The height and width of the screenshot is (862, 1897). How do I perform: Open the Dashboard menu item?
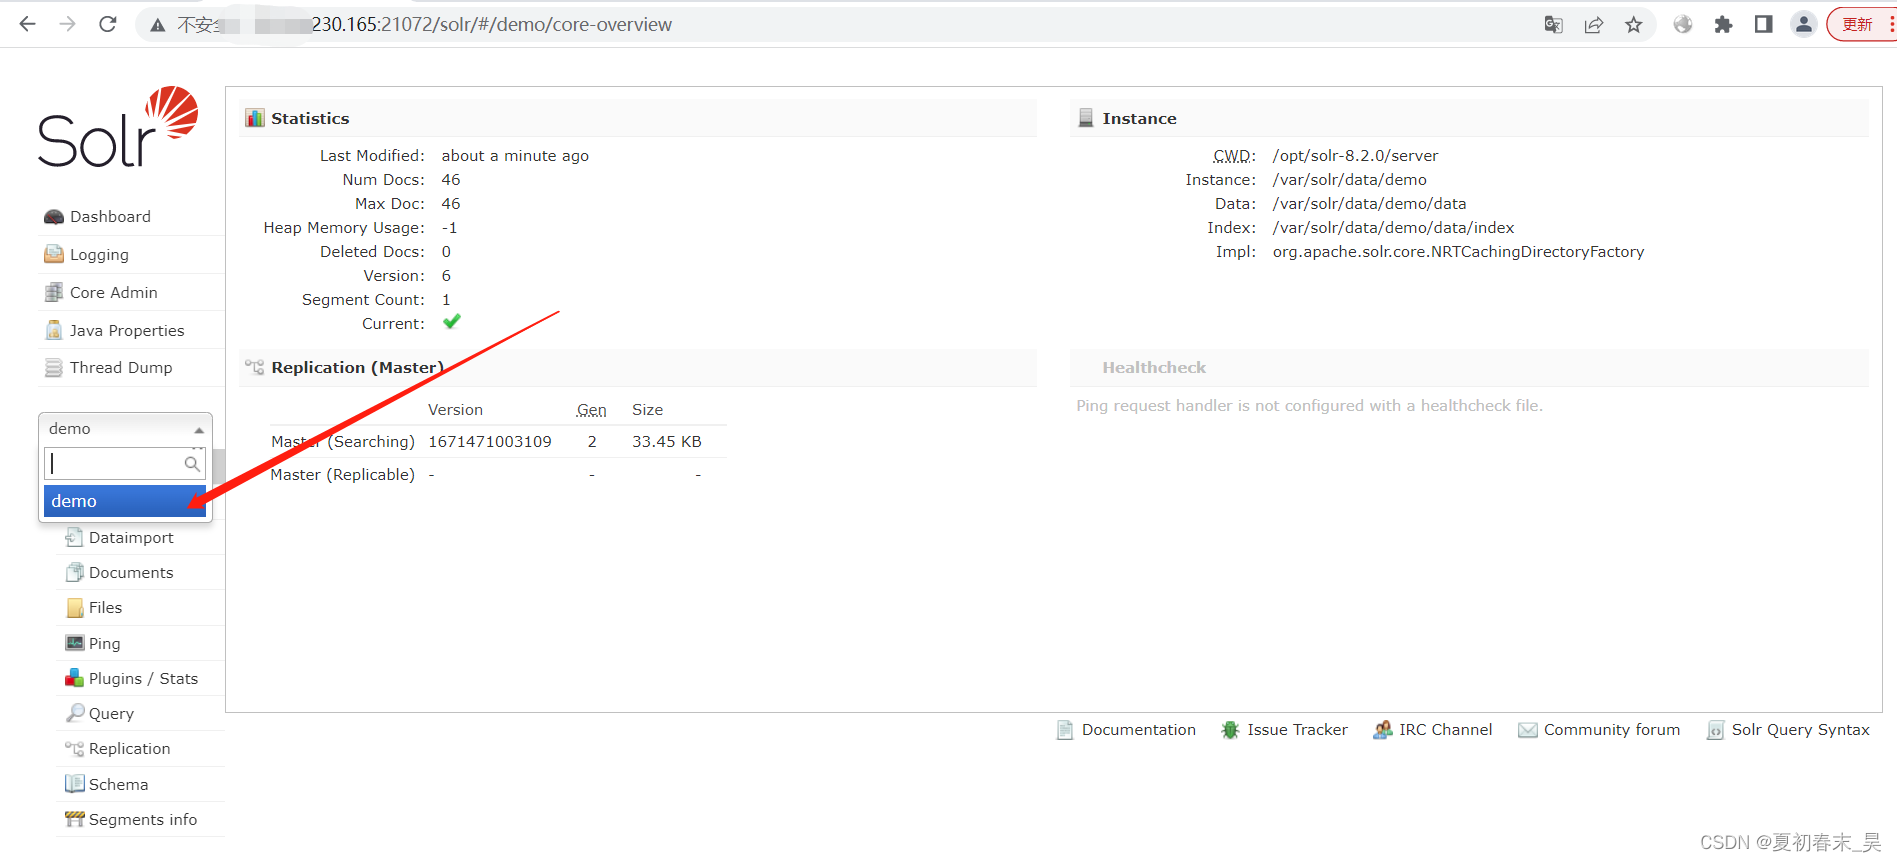click(110, 217)
